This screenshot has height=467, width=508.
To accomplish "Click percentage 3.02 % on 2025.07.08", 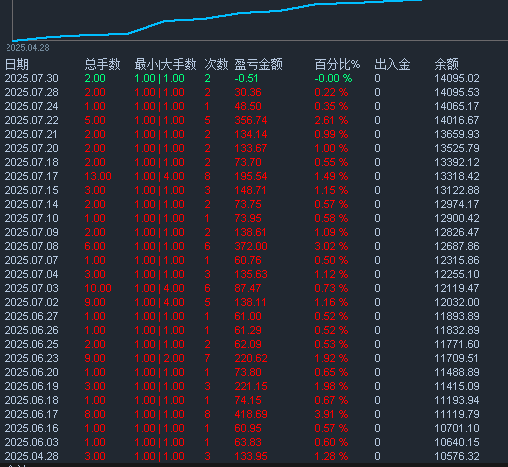I will point(331,246).
